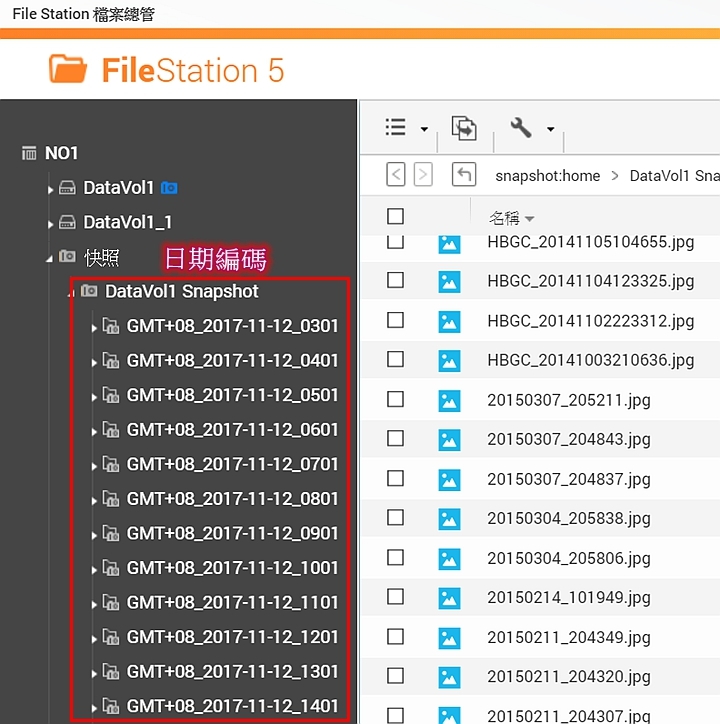Collapse the 快照 tree node
This screenshot has width=720, height=724.
point(49,259)
